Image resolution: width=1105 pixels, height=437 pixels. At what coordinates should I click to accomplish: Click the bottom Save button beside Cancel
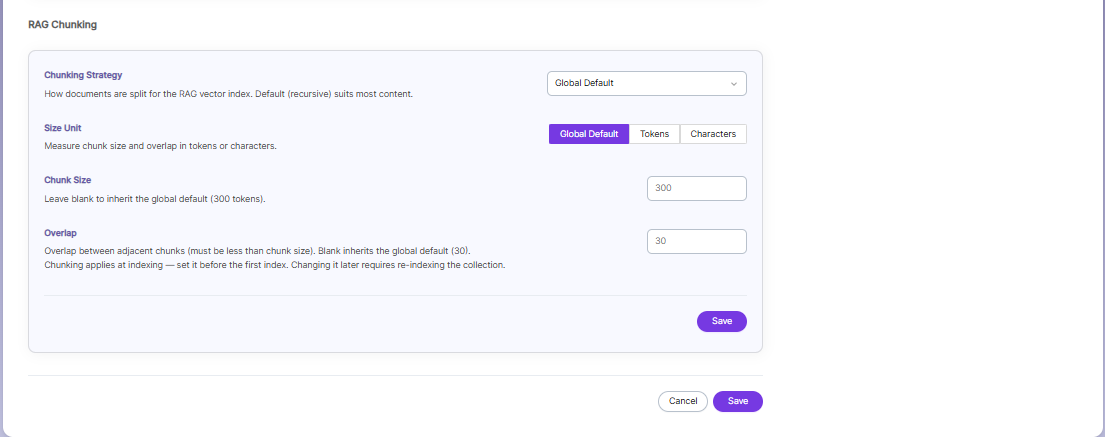click(x=737, y=401)
